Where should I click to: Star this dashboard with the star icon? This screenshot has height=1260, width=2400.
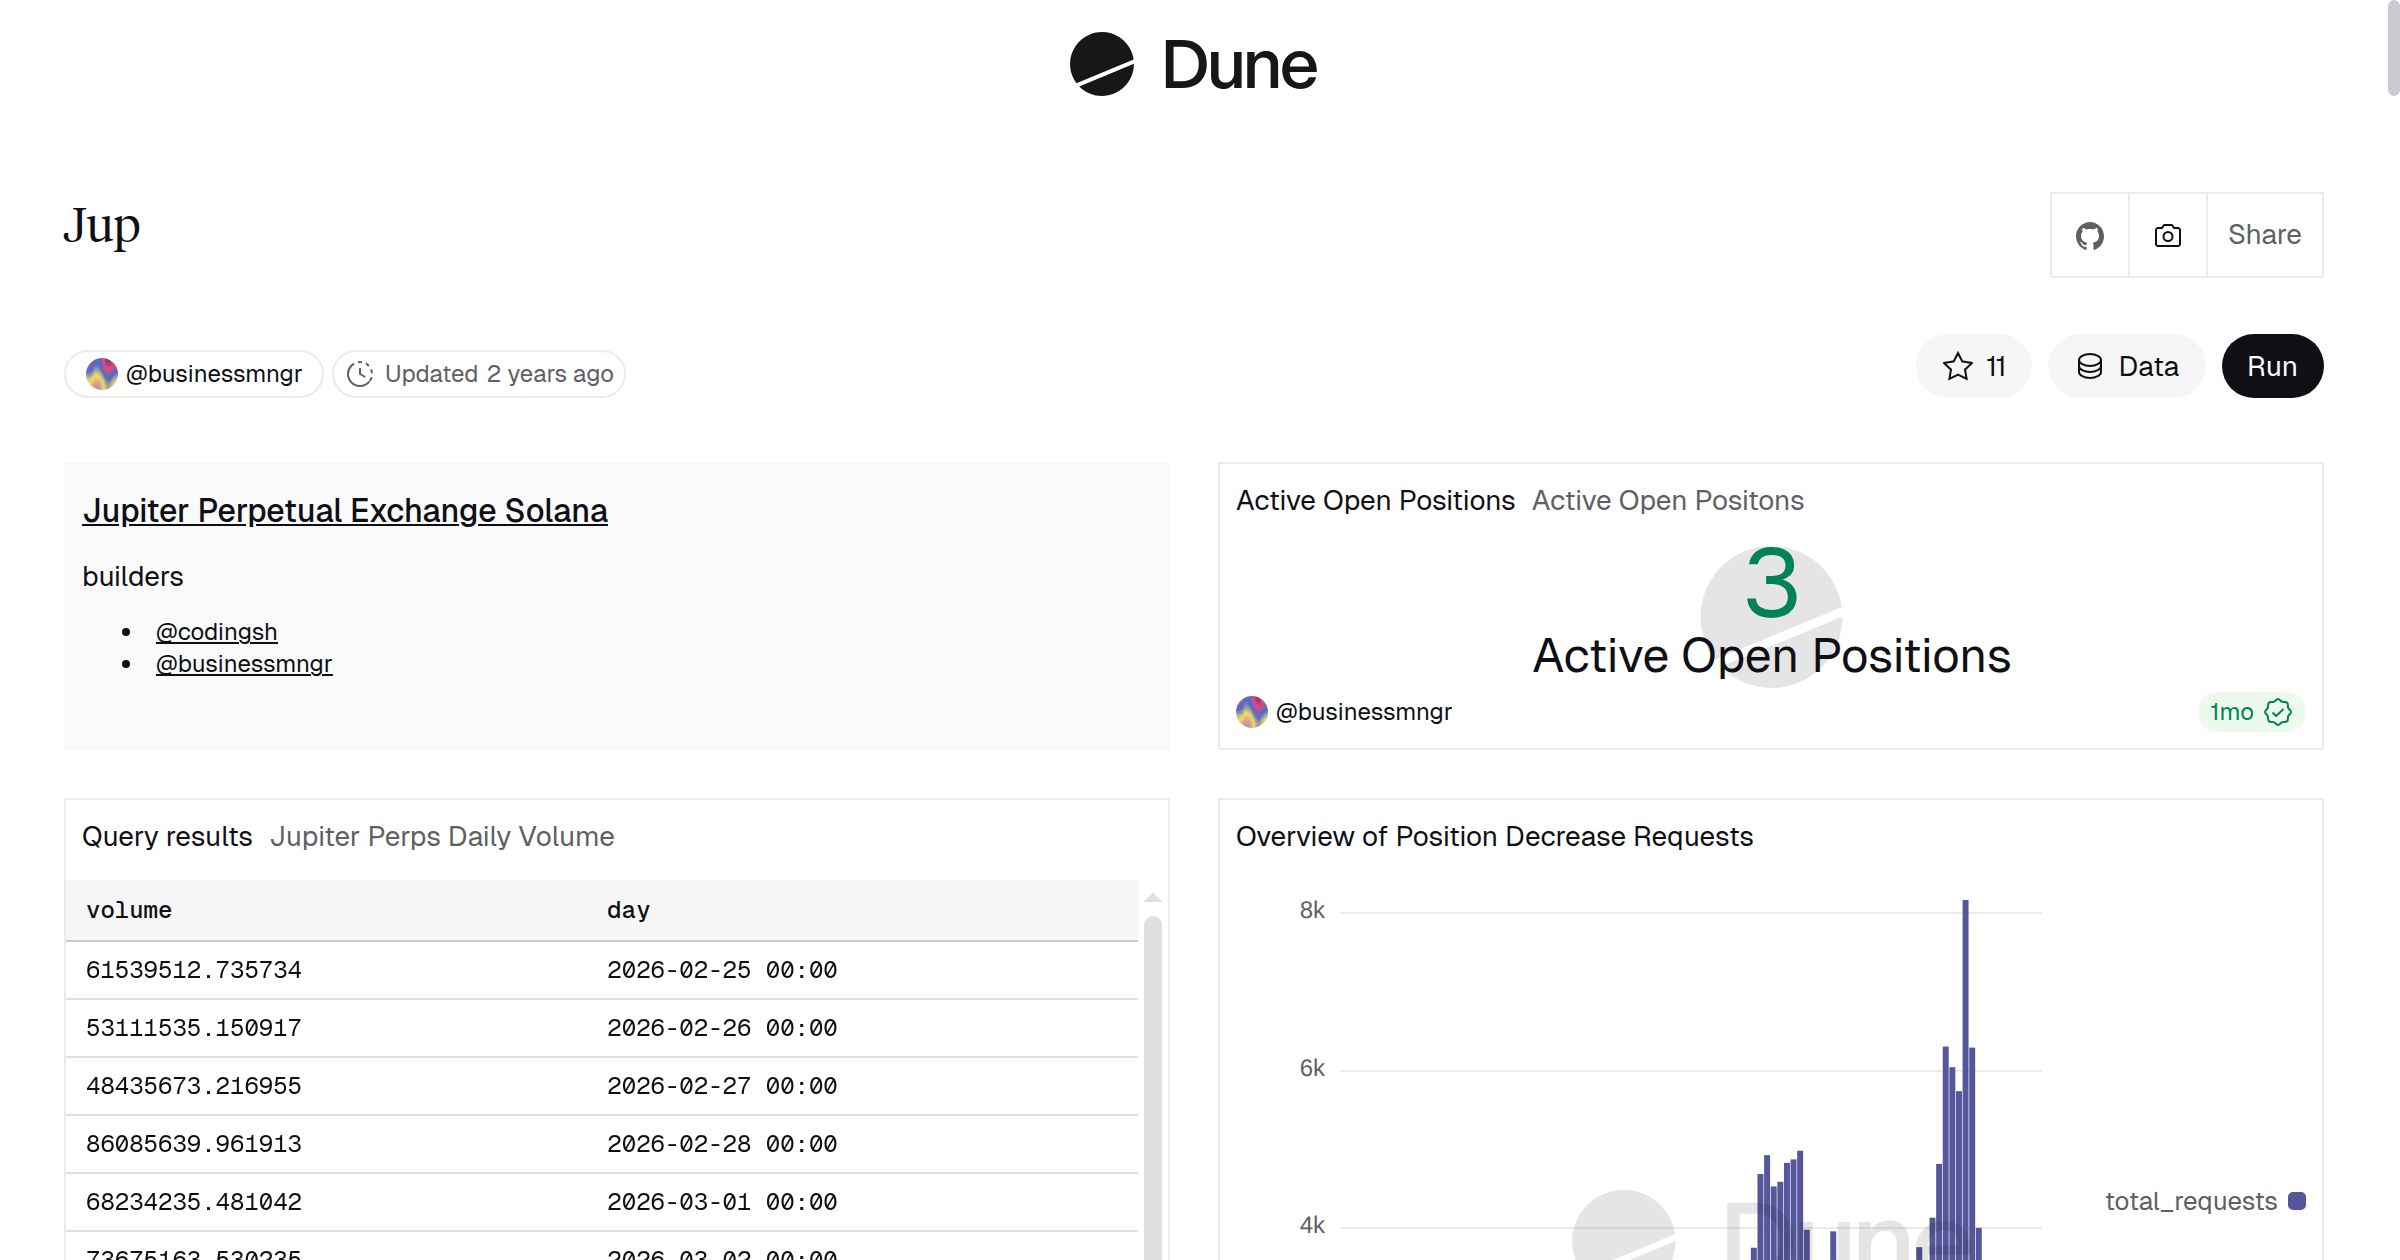tap(1957, 367)
